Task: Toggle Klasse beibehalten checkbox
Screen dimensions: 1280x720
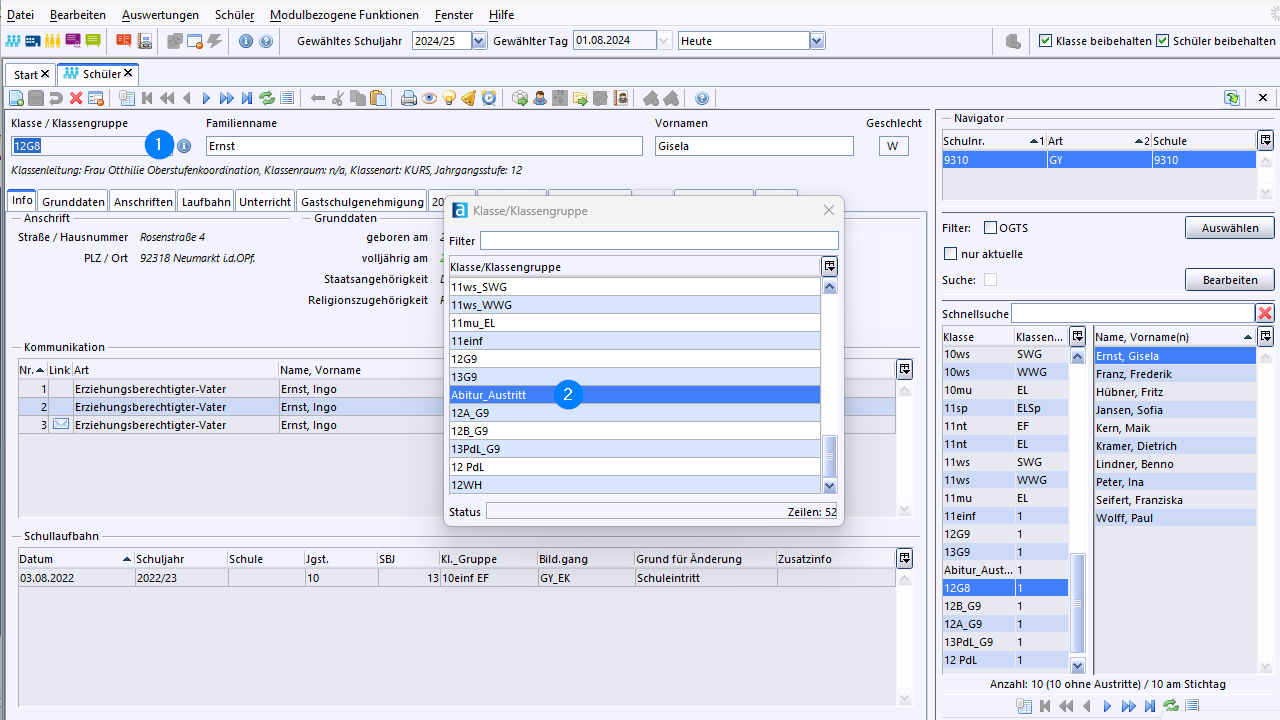Action: coord(1046,41)
